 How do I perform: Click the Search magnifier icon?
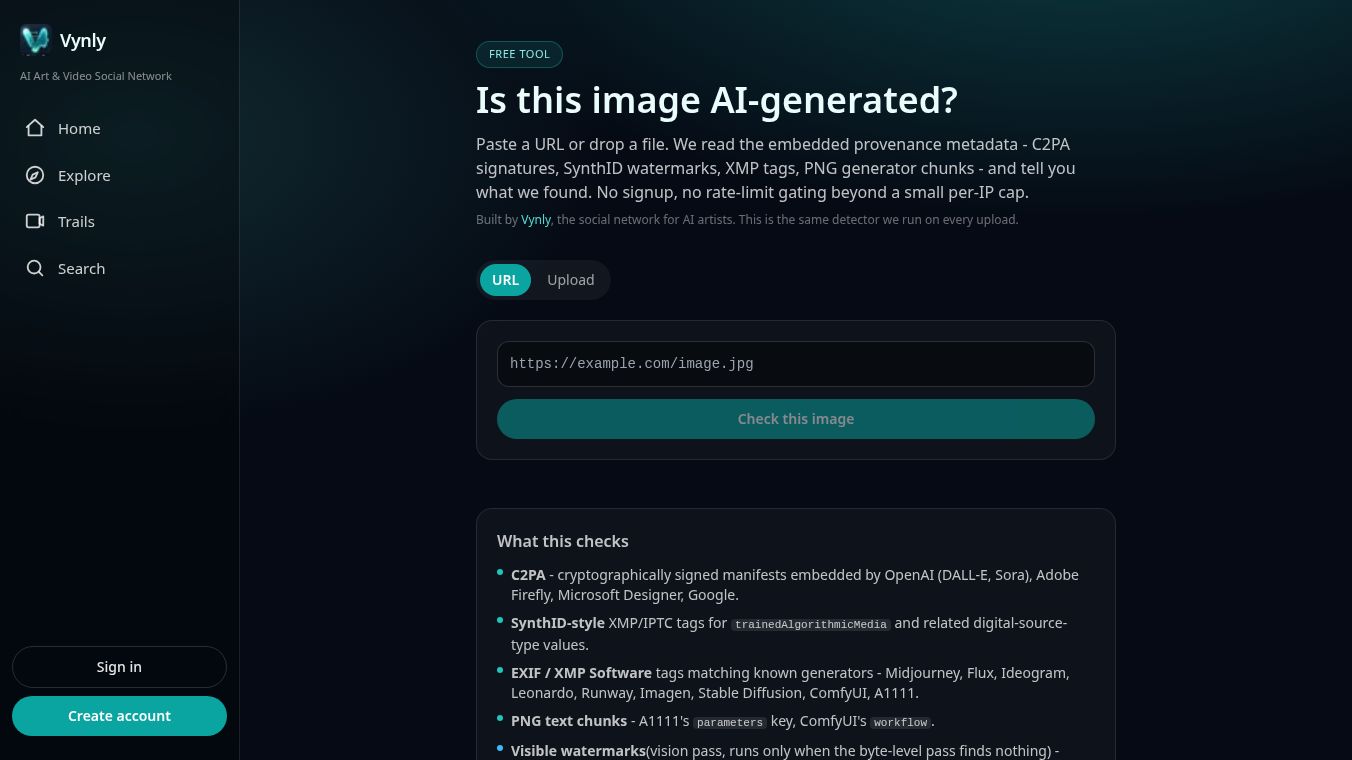point(35,268)
